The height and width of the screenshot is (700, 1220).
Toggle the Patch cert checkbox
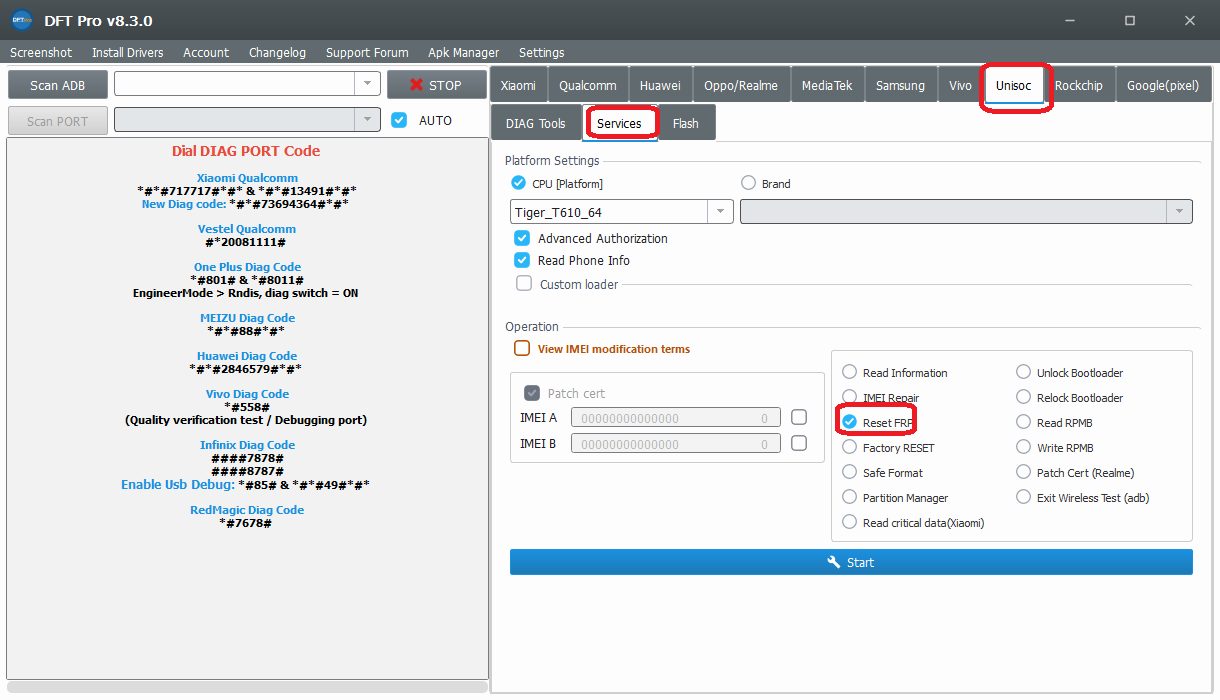[x=532, y=393]
